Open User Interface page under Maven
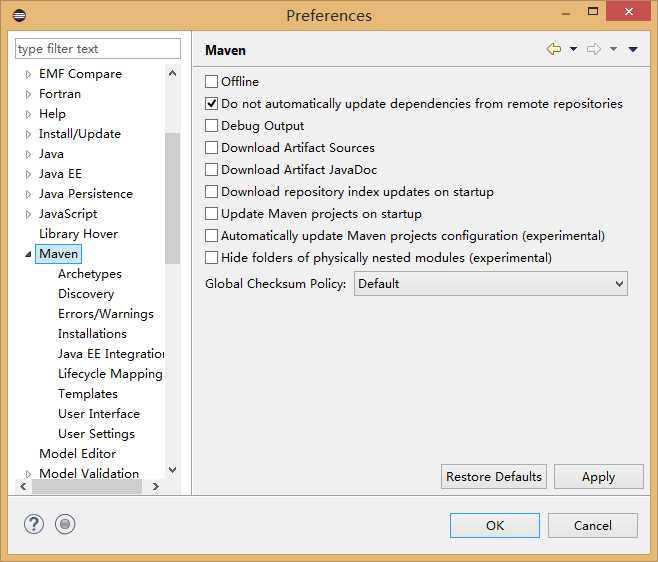 [x=99, y=414]
